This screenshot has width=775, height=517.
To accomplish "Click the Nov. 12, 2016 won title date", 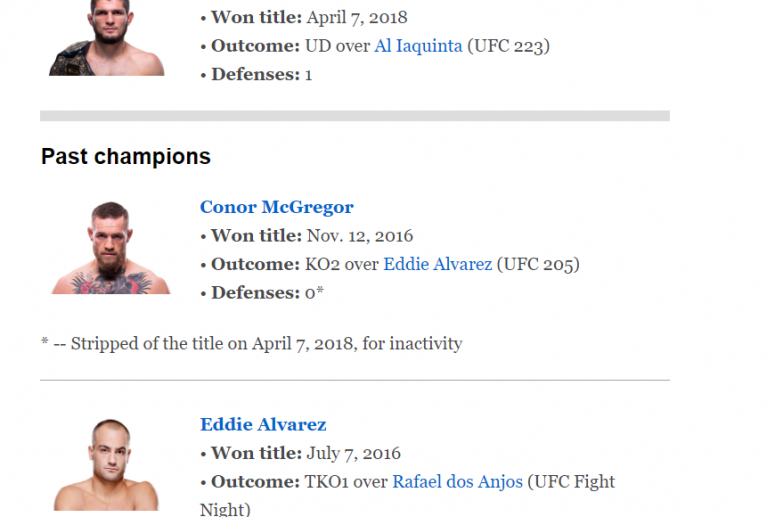I will [360, 236].
